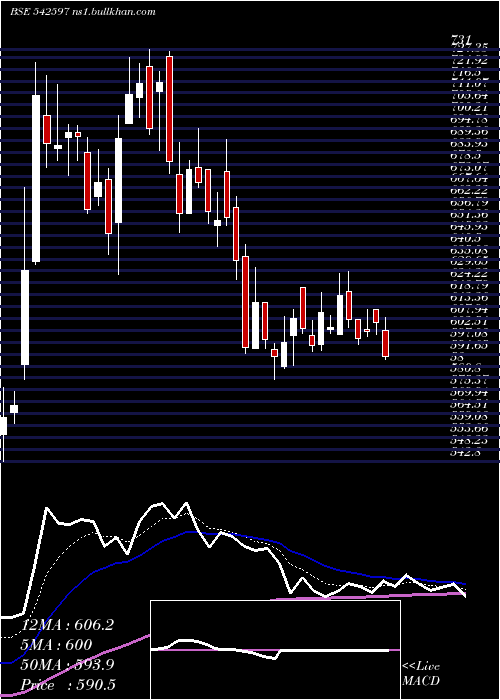The image size is (500, 700).
Task: Click the '731' top price axis label
Action: click(x=462, y=39)
